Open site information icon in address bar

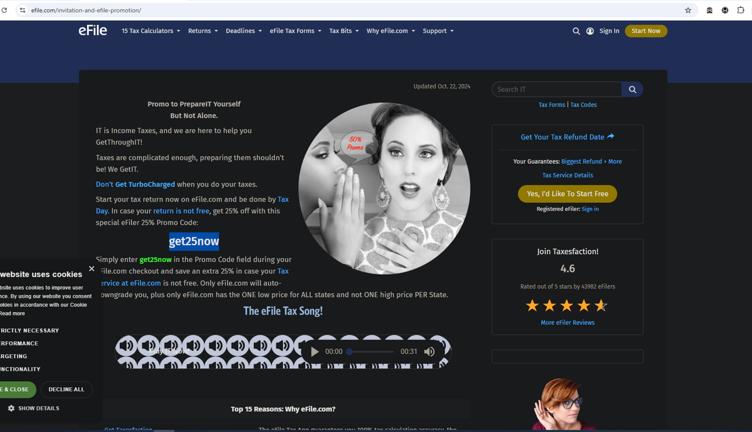pyautogui.click(x=22, y=10)
